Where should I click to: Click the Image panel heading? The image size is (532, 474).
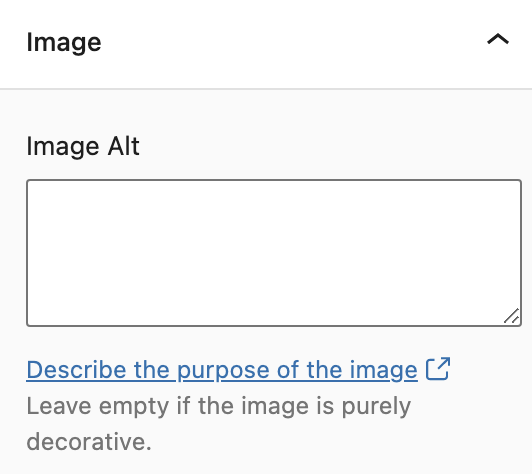point(64,42)
